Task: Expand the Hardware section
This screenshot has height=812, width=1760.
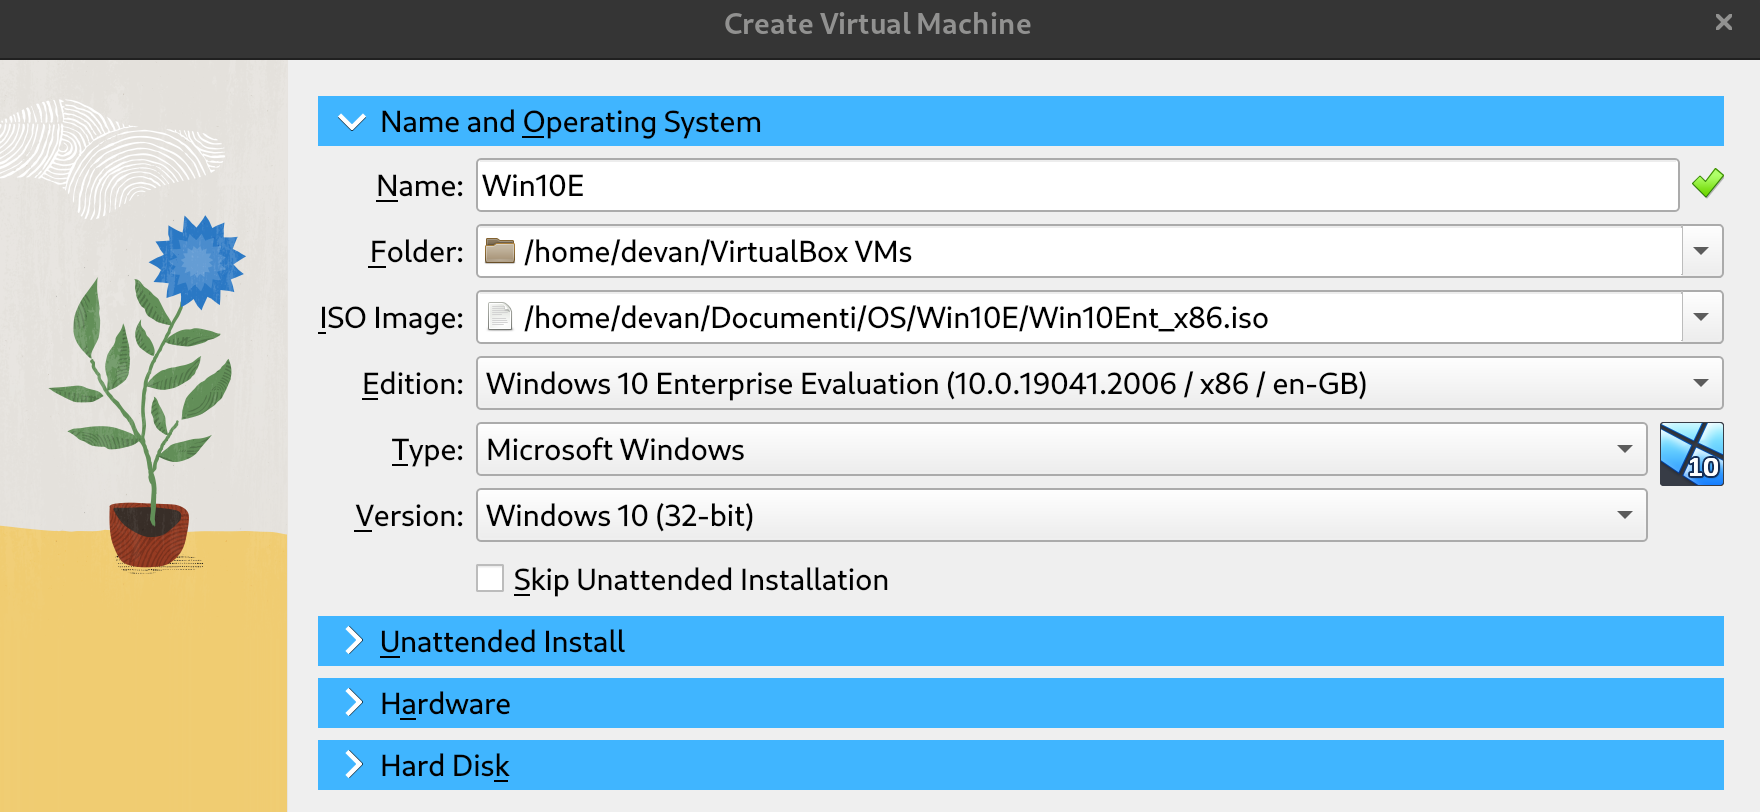Action: [x=446, y=703]
